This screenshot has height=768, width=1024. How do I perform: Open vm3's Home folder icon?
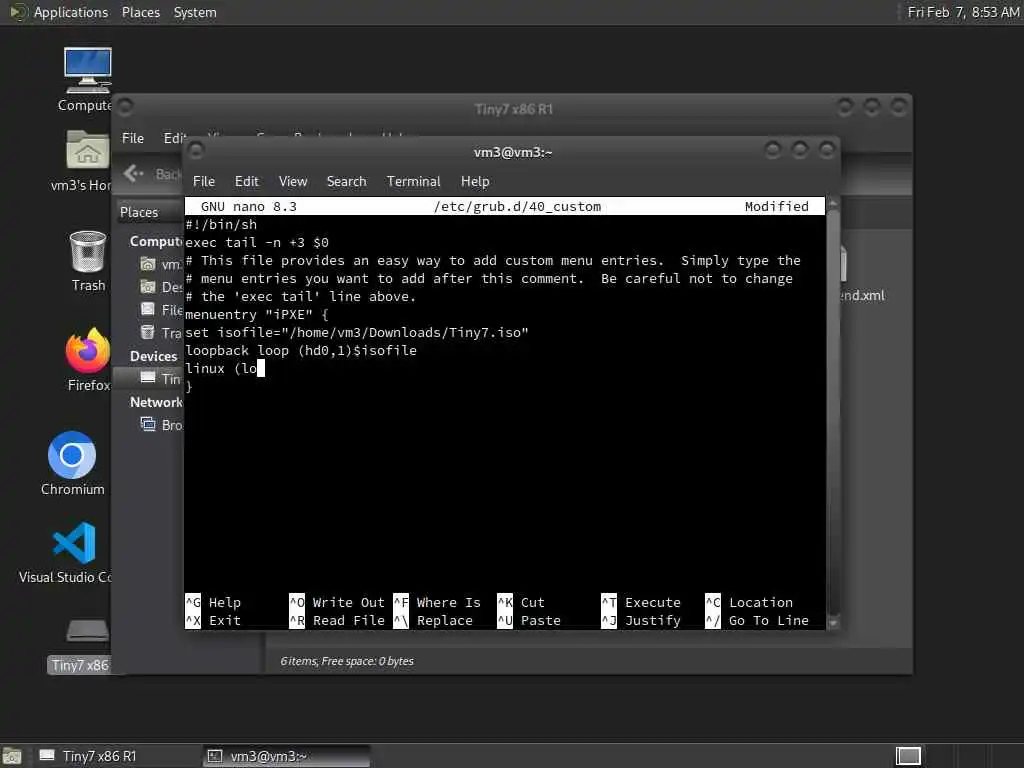(88, 150)
